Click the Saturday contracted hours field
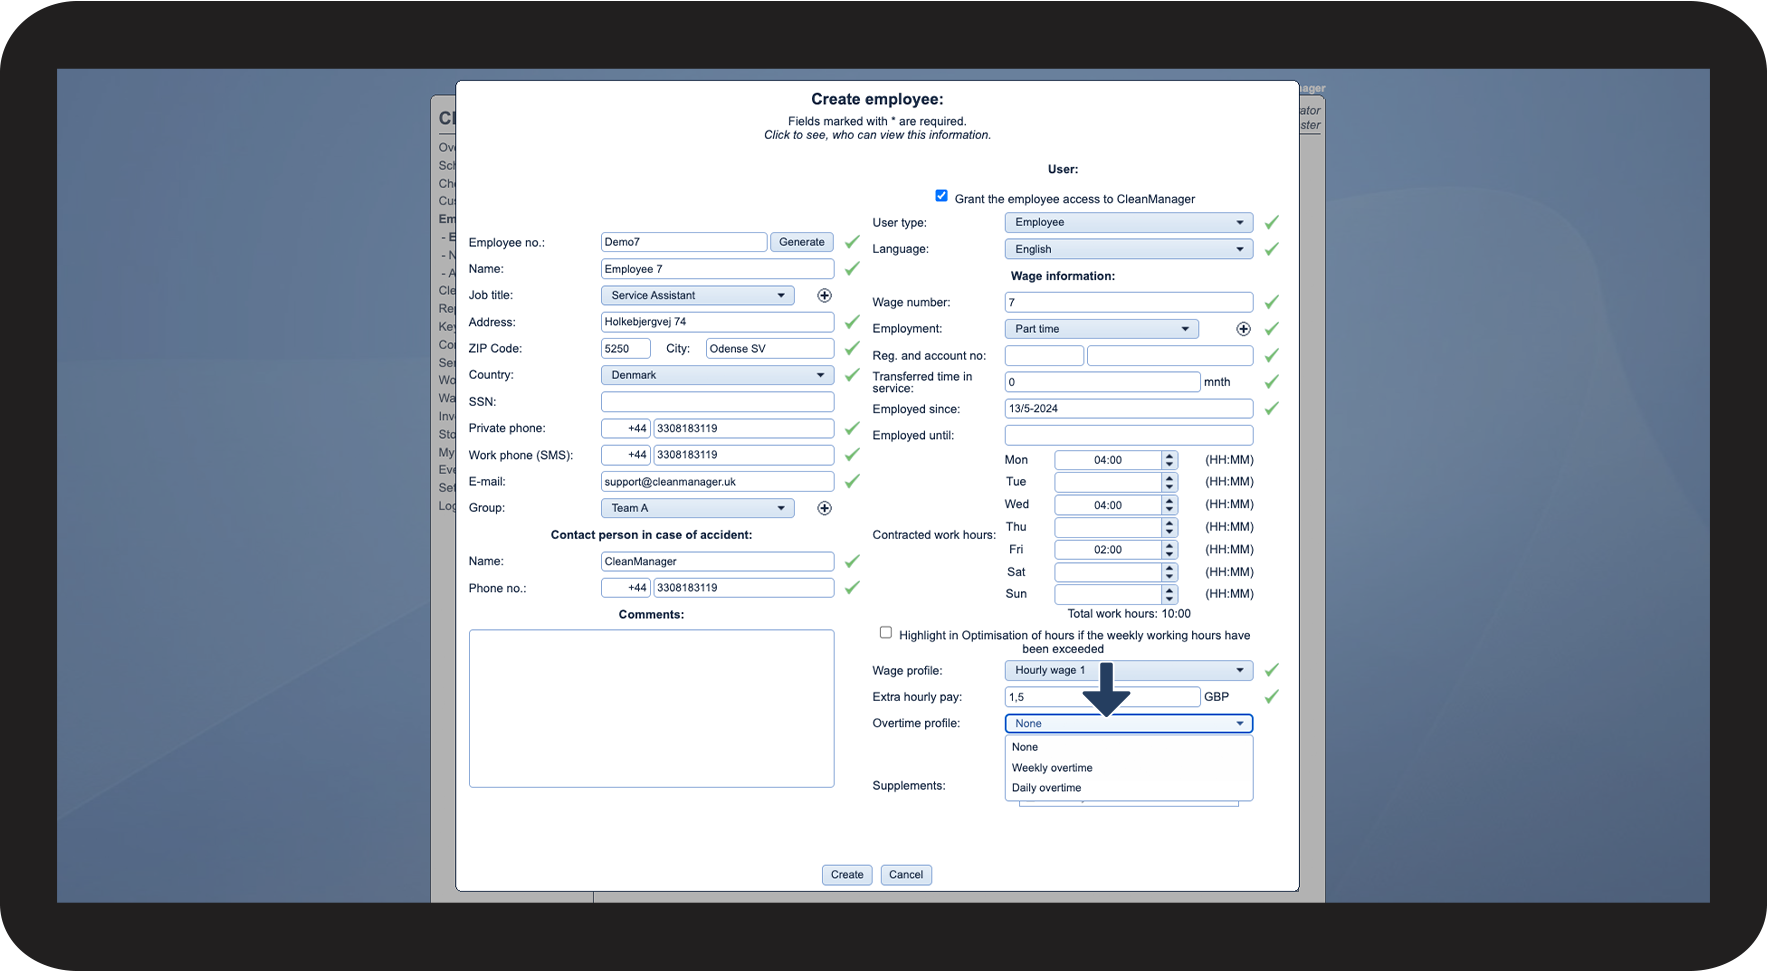Viewport: 1767px width, 971px height. (x=1108, y=572)
